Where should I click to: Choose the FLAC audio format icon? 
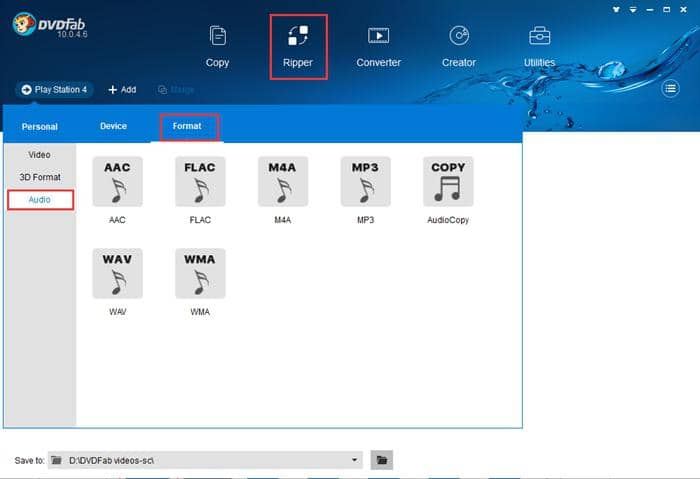pos(200,182)
